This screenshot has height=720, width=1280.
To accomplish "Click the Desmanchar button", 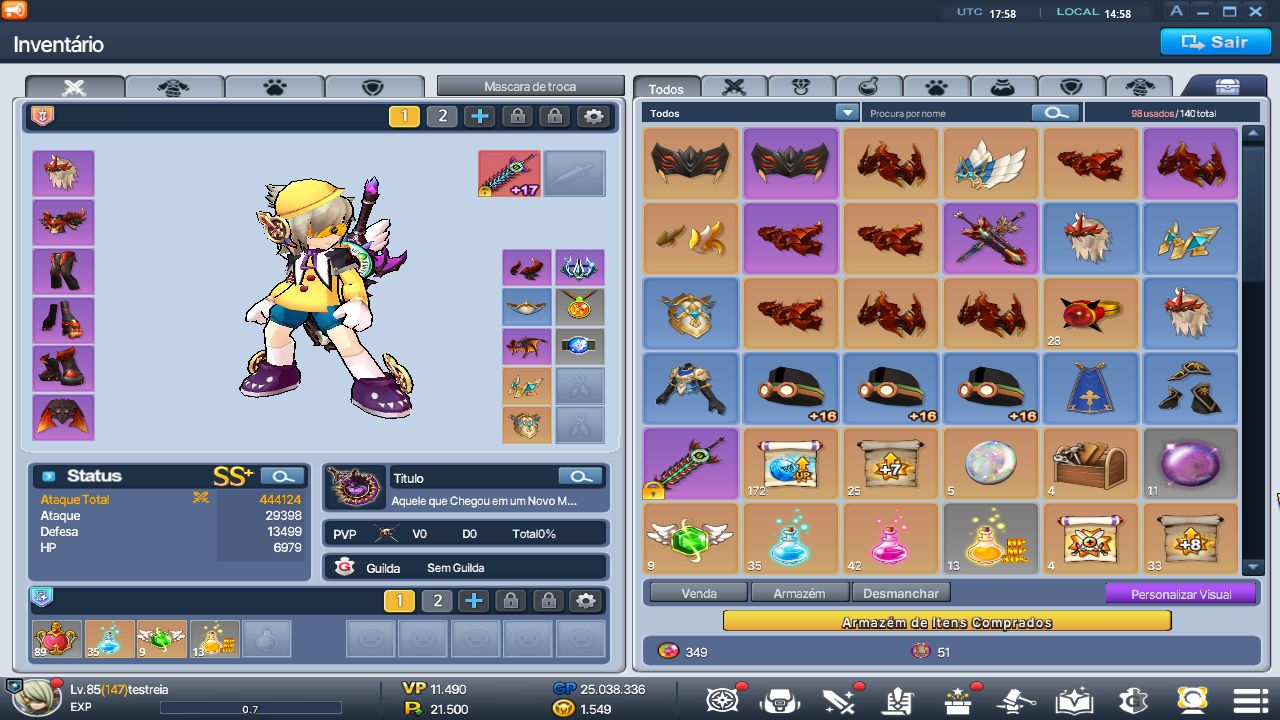I will [901, 593].
